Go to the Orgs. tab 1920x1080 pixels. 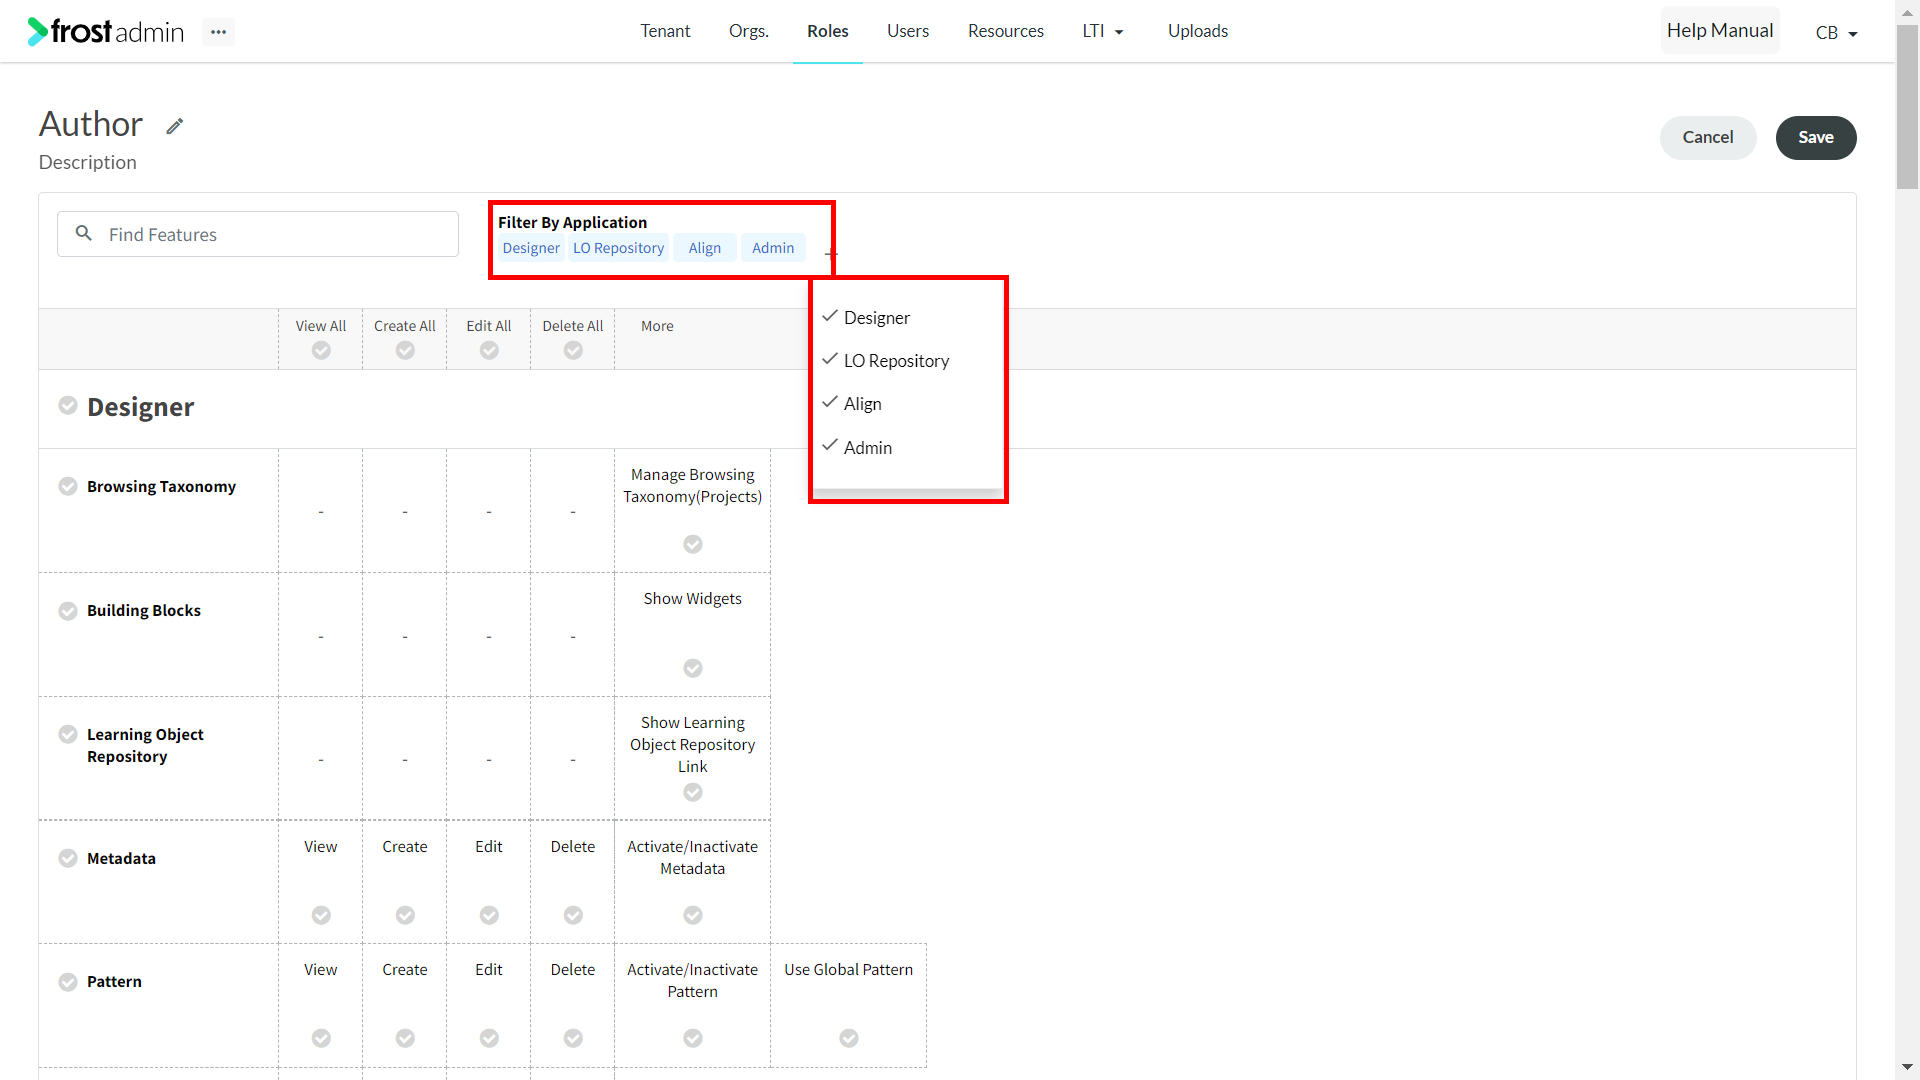749,31
